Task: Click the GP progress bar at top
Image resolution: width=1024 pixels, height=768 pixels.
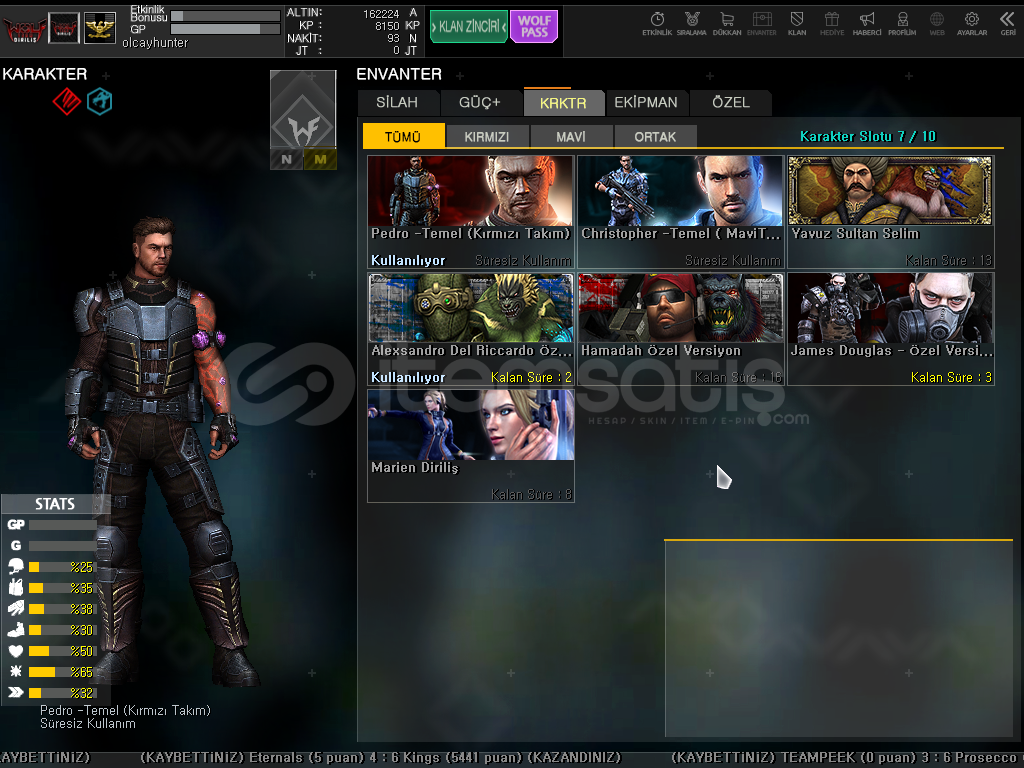Action: (x=225, y=29)
